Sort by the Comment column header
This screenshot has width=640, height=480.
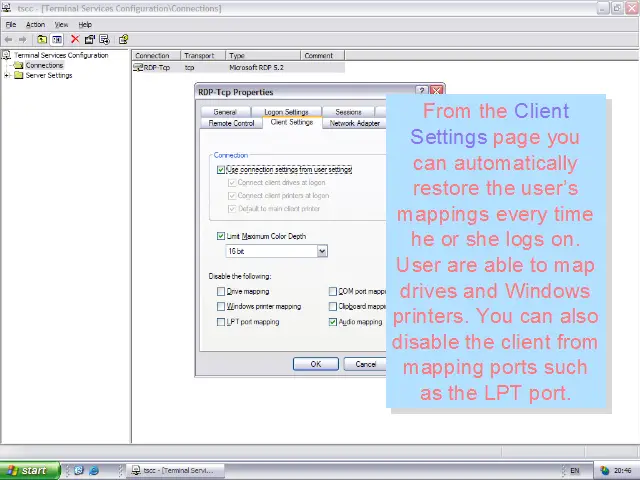pos(322,56)
